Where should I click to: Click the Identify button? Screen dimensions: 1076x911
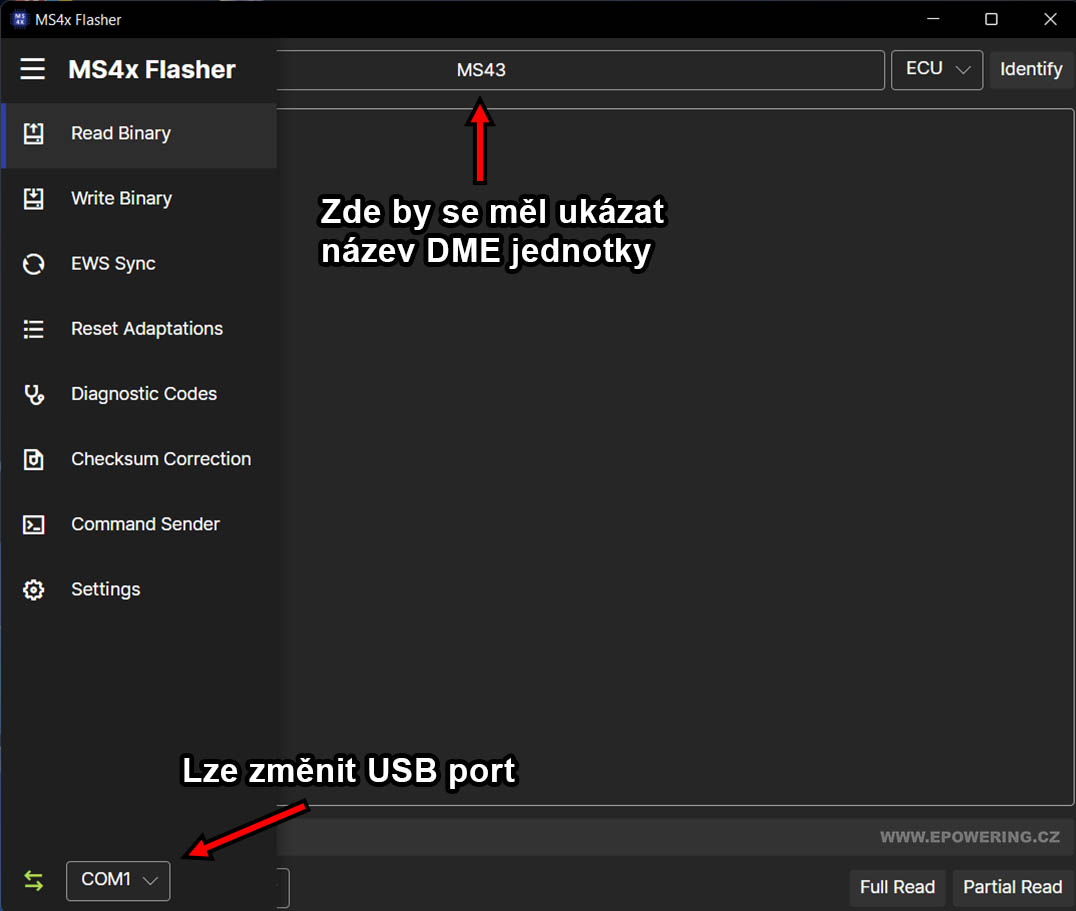coord(1031,69)
